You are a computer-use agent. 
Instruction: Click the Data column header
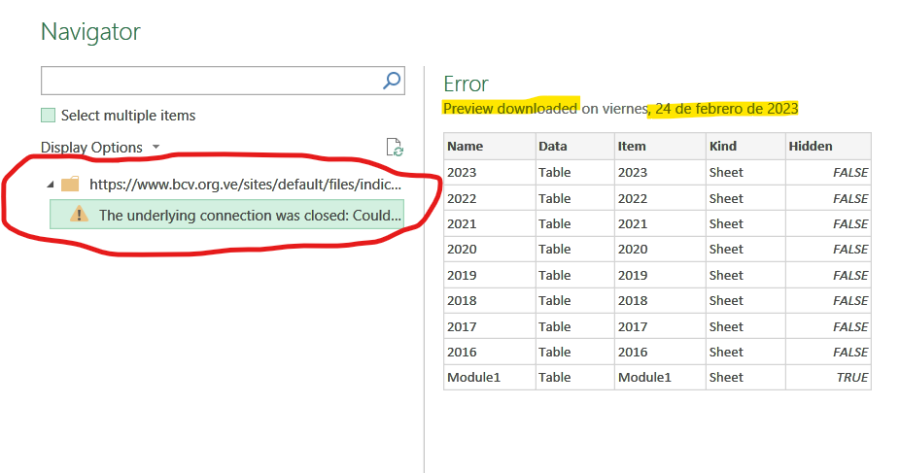(575, 146)
